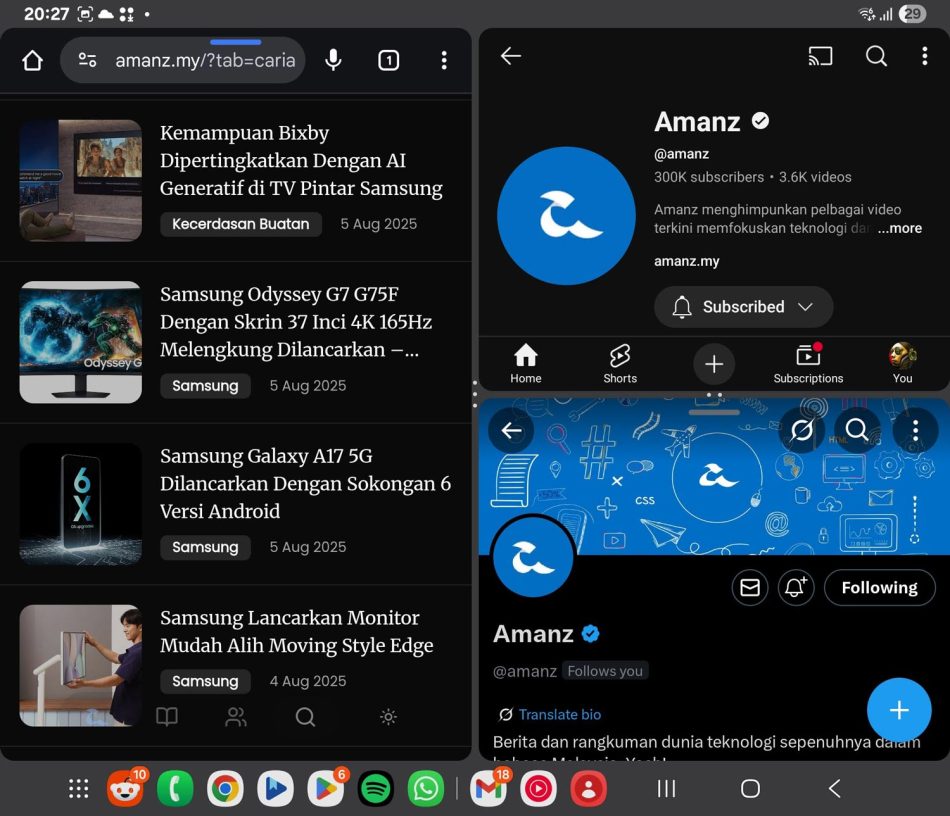Image resolution: width=950 pixels, height=816 pixels.
Task: Expand the Subscribed notification options chevron
Action: point(808,307)
